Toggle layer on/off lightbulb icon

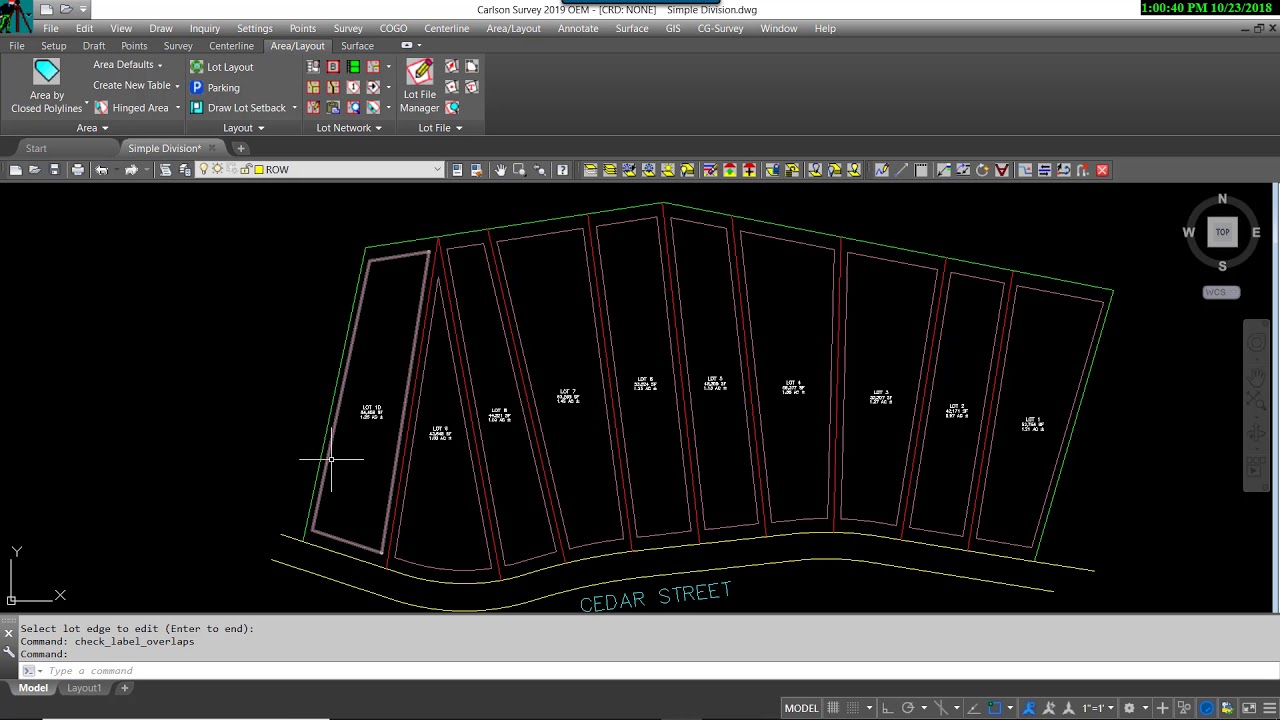203,170
